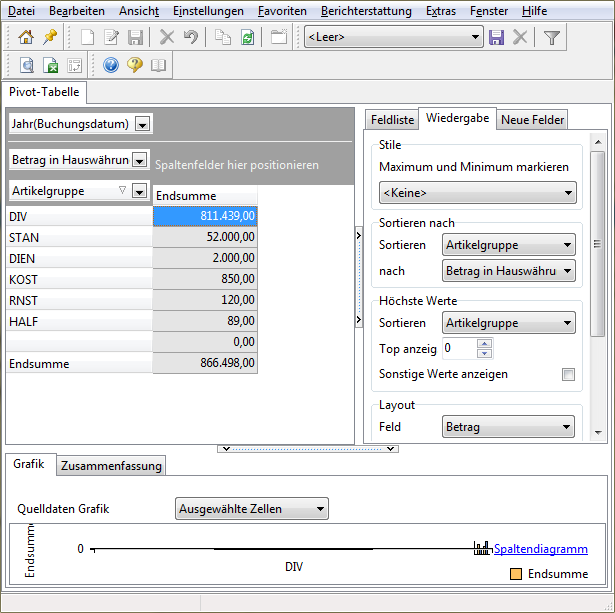Click the gray Save floppy disk icon
Viewport: 615px width, 613px height.
click(x=135, y=37)
